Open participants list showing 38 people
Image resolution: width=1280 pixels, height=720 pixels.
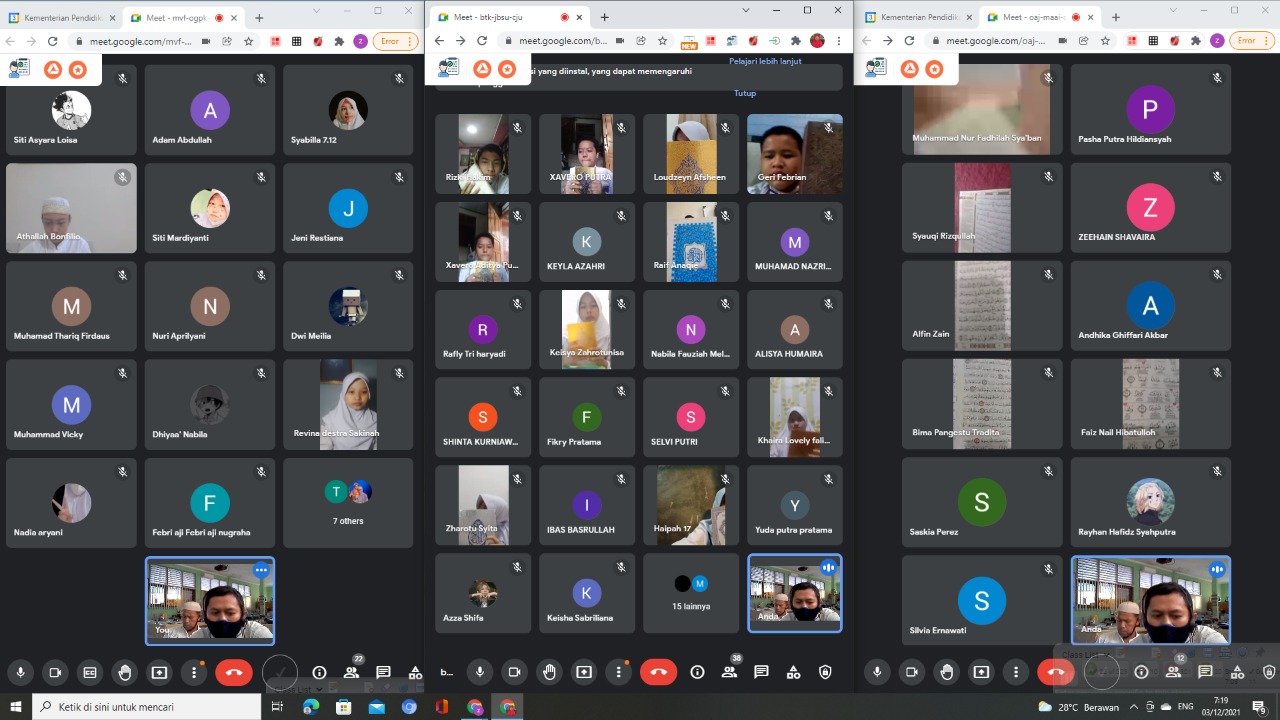729,673
